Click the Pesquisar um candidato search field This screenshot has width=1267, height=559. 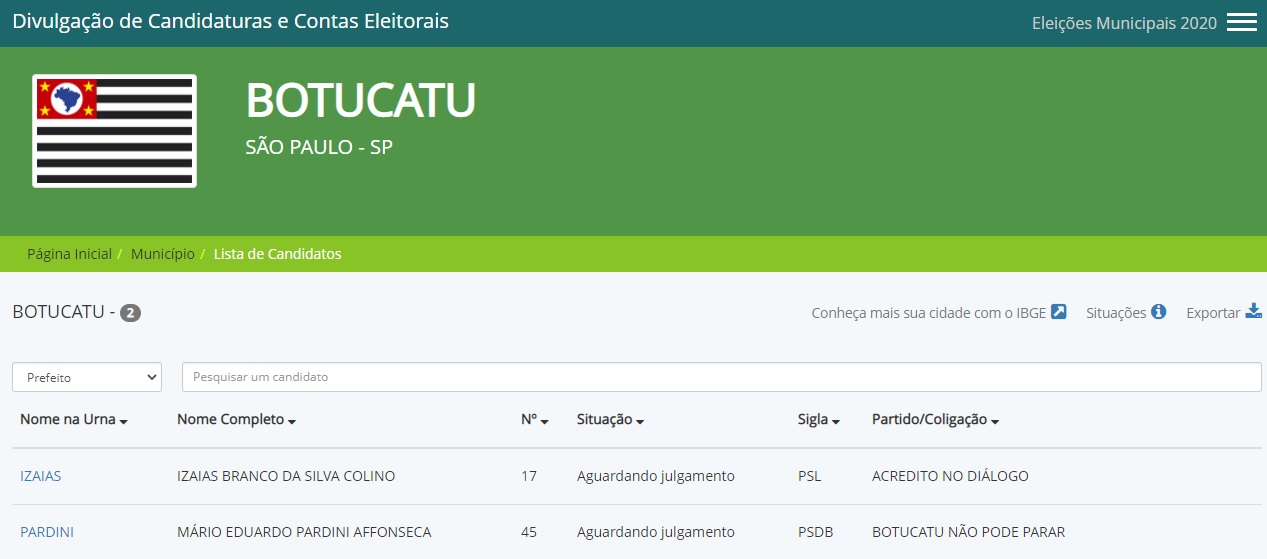[x=720, y=377]
